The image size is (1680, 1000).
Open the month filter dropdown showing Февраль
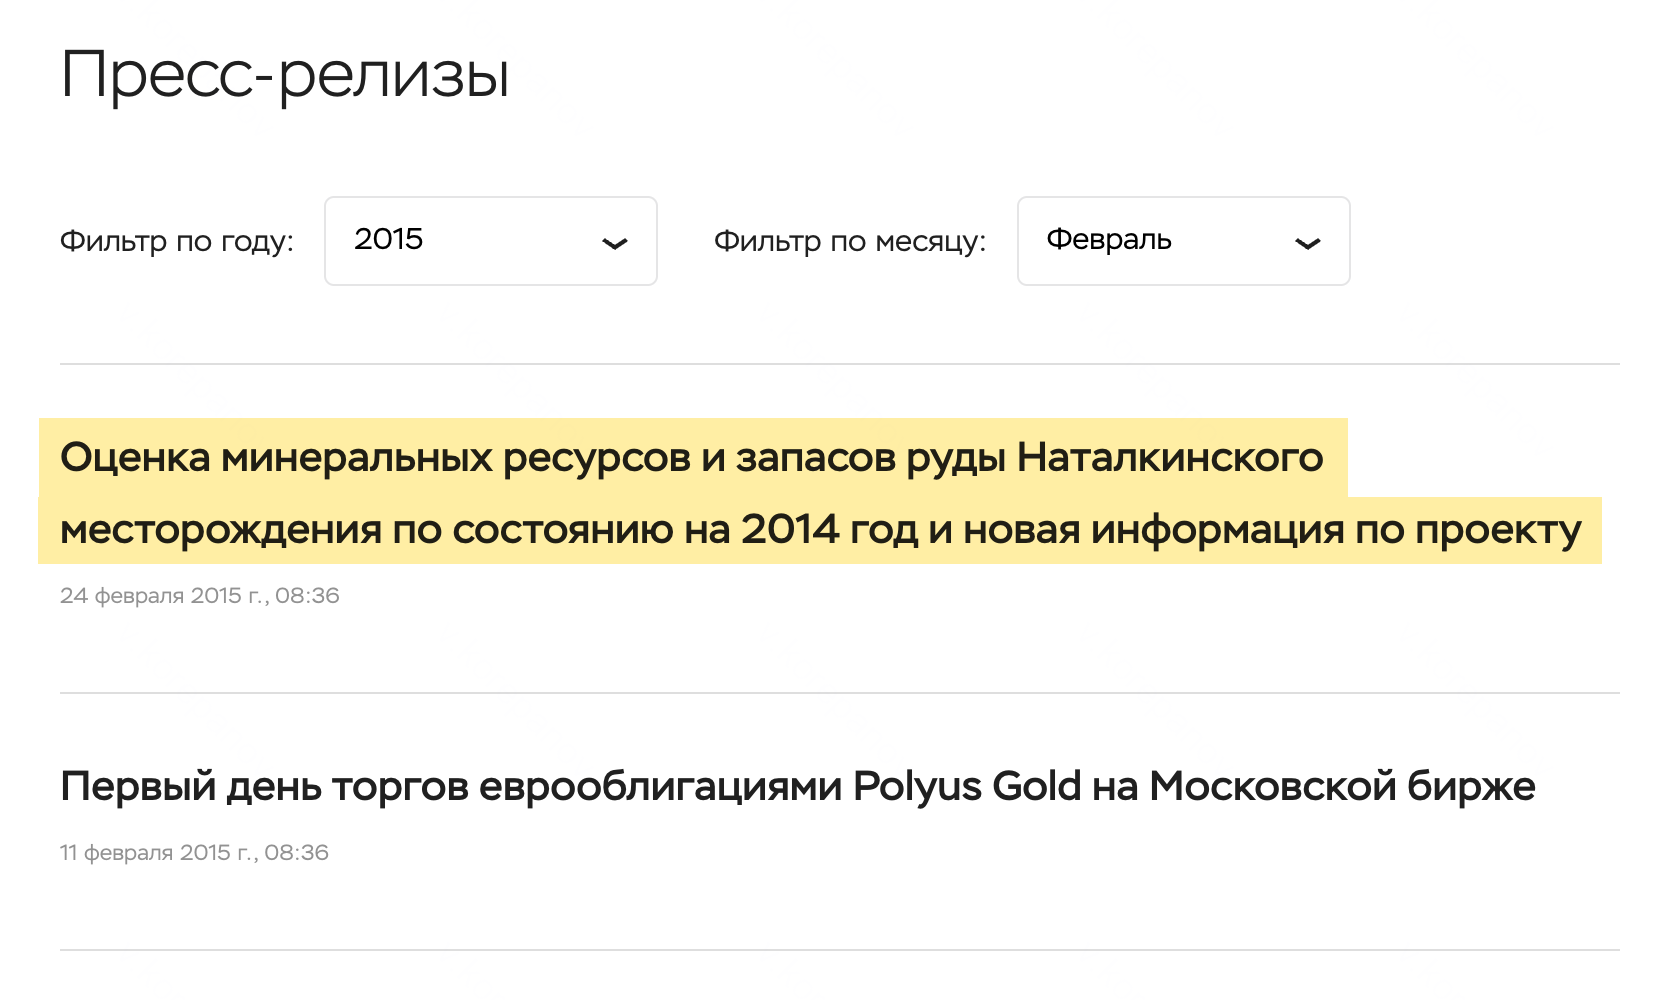[x=1183, y=241]
